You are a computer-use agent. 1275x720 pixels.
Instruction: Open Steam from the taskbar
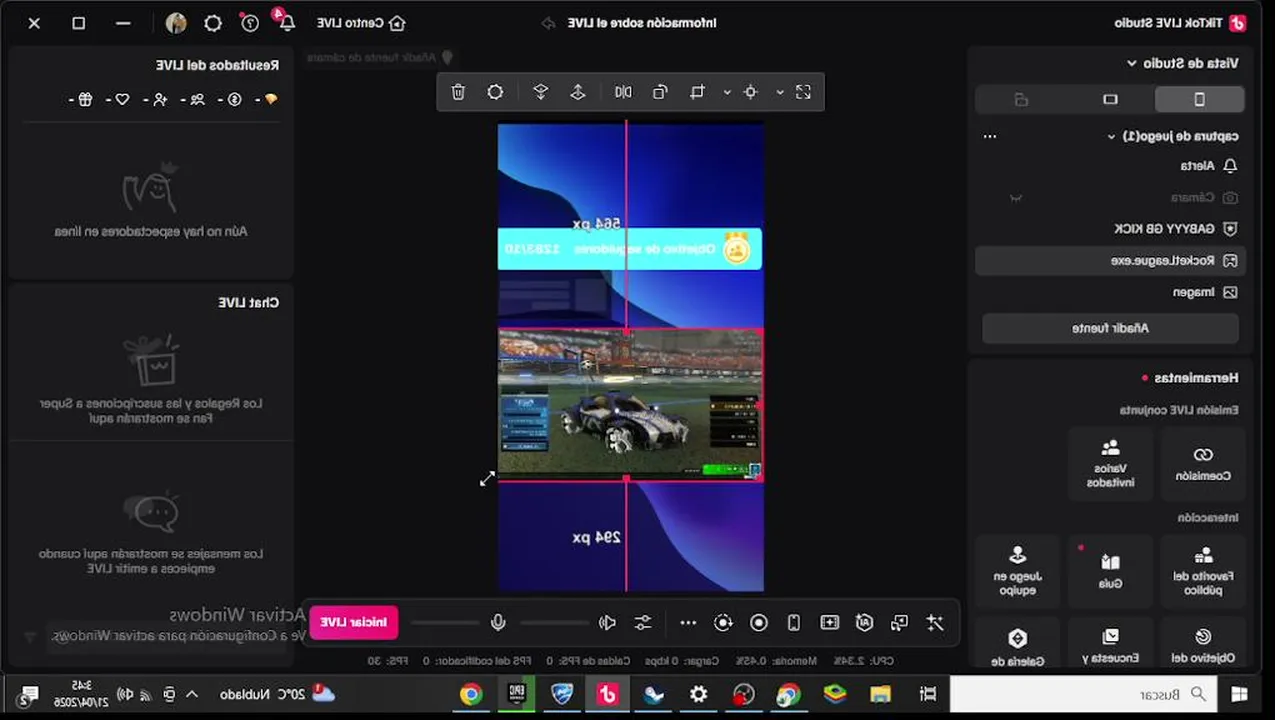coord(653,694)
